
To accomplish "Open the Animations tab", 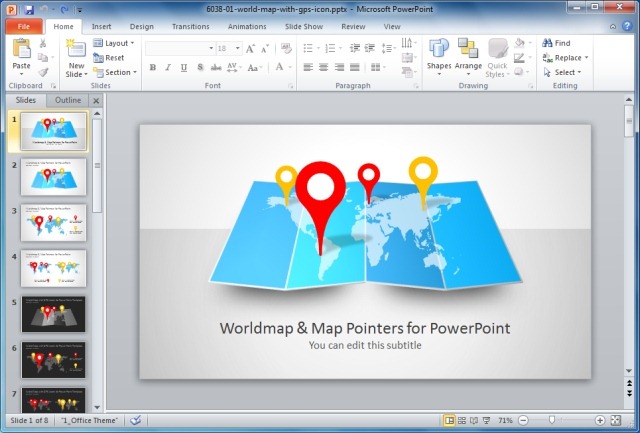I will 247,27.
